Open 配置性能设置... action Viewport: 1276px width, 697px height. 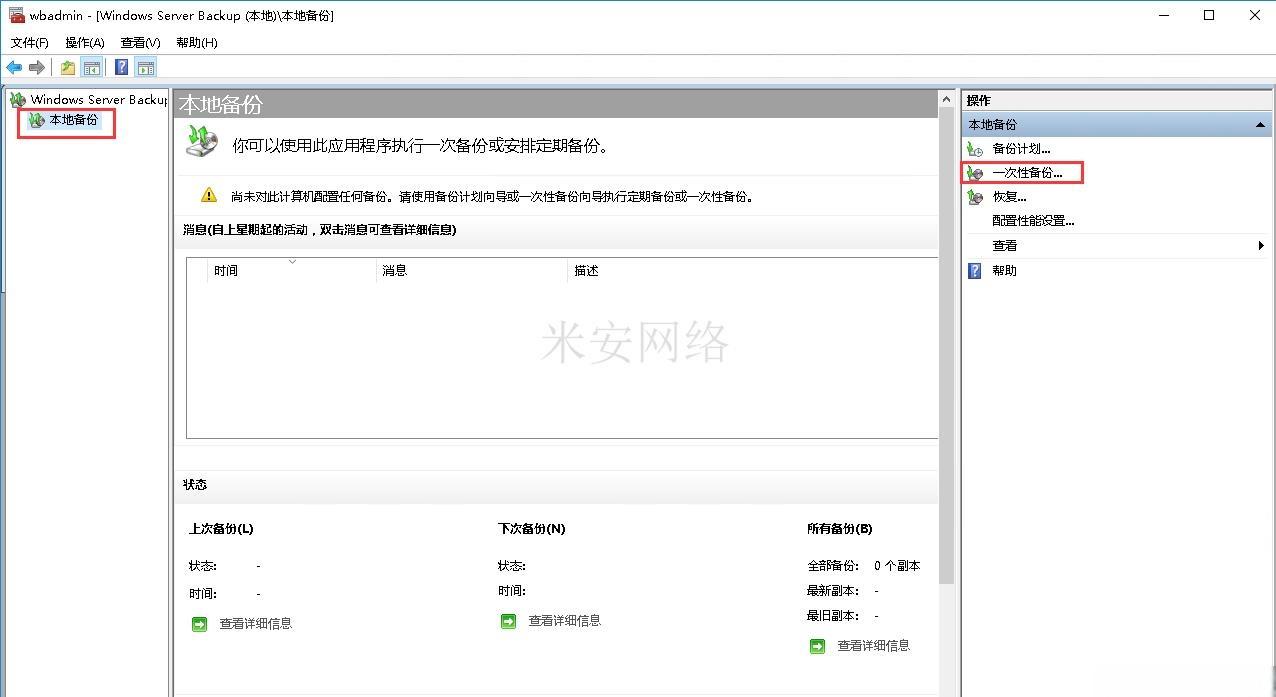click(x=1033, y=221)
